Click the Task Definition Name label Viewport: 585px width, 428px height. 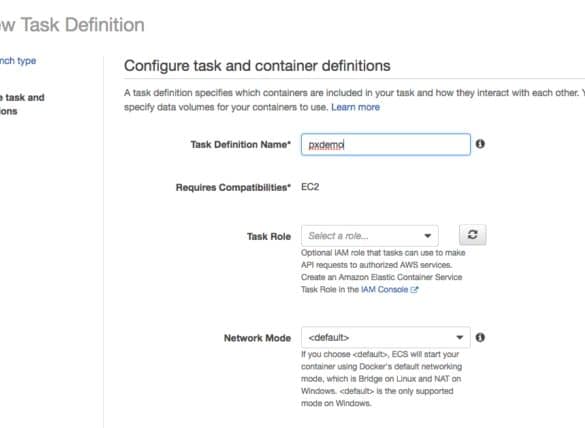(241, 145)
